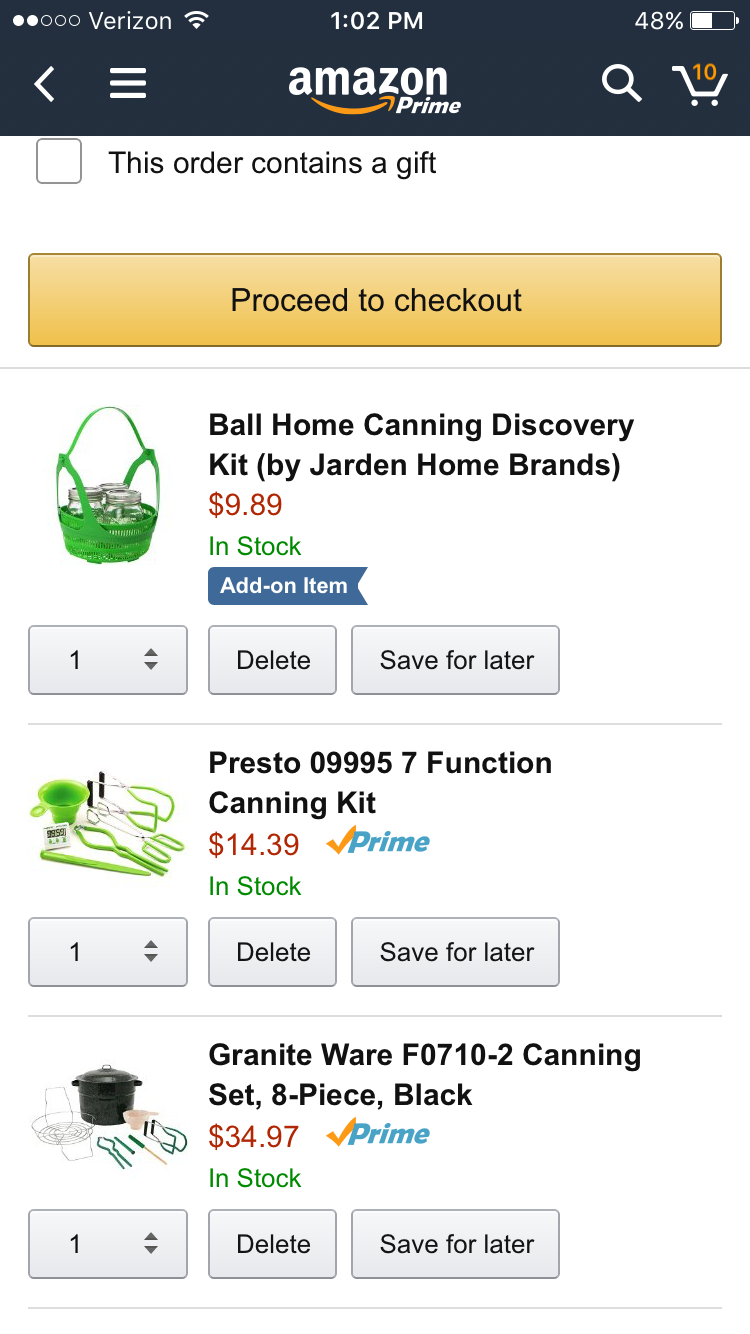
Task: Check 'This order contains a gift'
Action: [x=59, y=162]
